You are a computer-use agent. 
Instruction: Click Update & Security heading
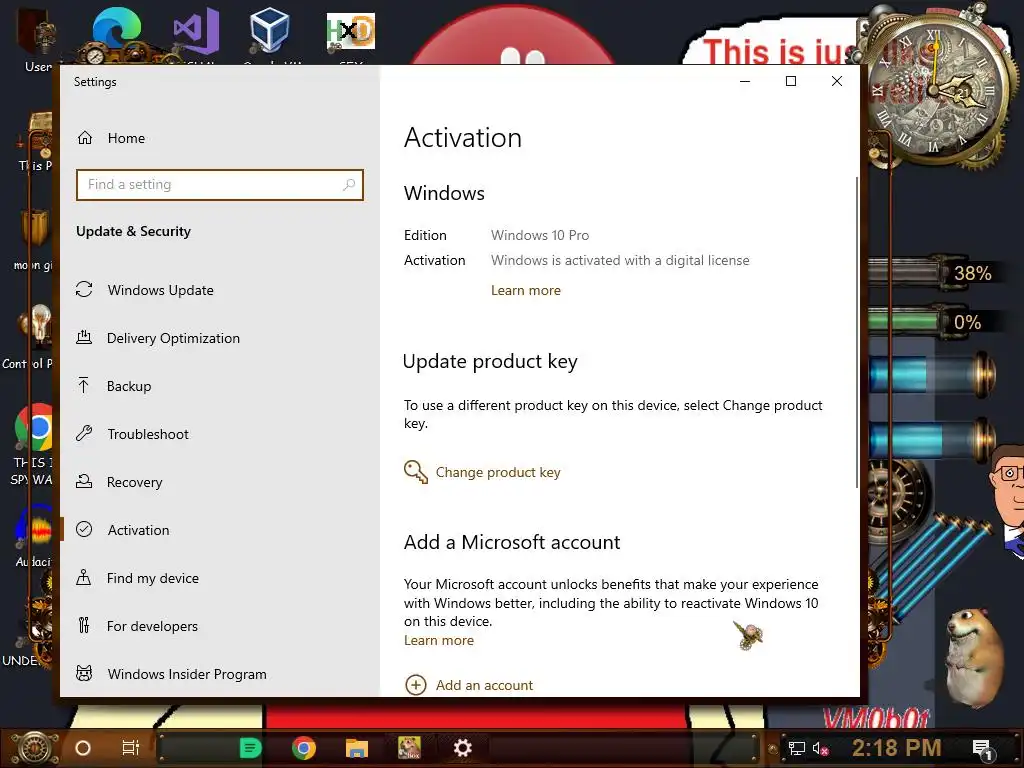coord(133,231)
